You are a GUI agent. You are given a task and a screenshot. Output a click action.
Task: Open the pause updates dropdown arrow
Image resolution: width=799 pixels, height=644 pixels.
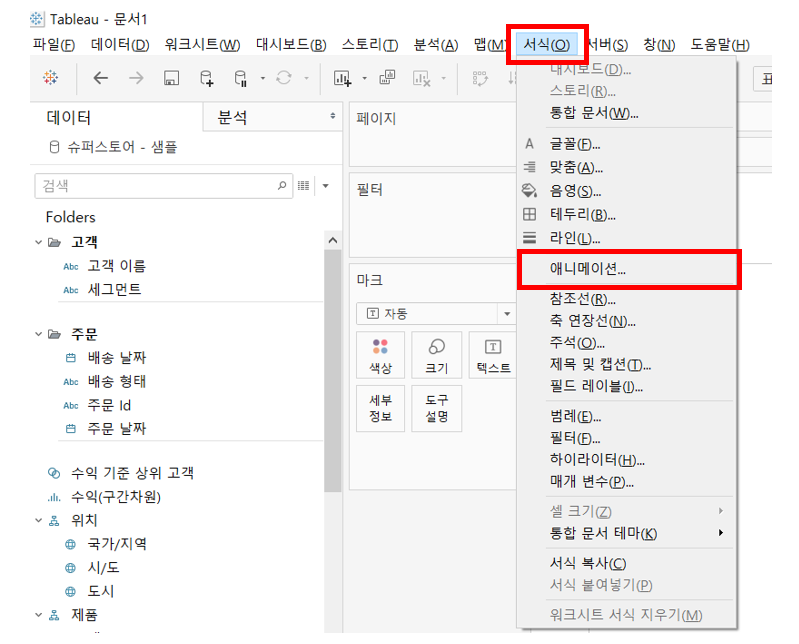click(x=263, y=78)
